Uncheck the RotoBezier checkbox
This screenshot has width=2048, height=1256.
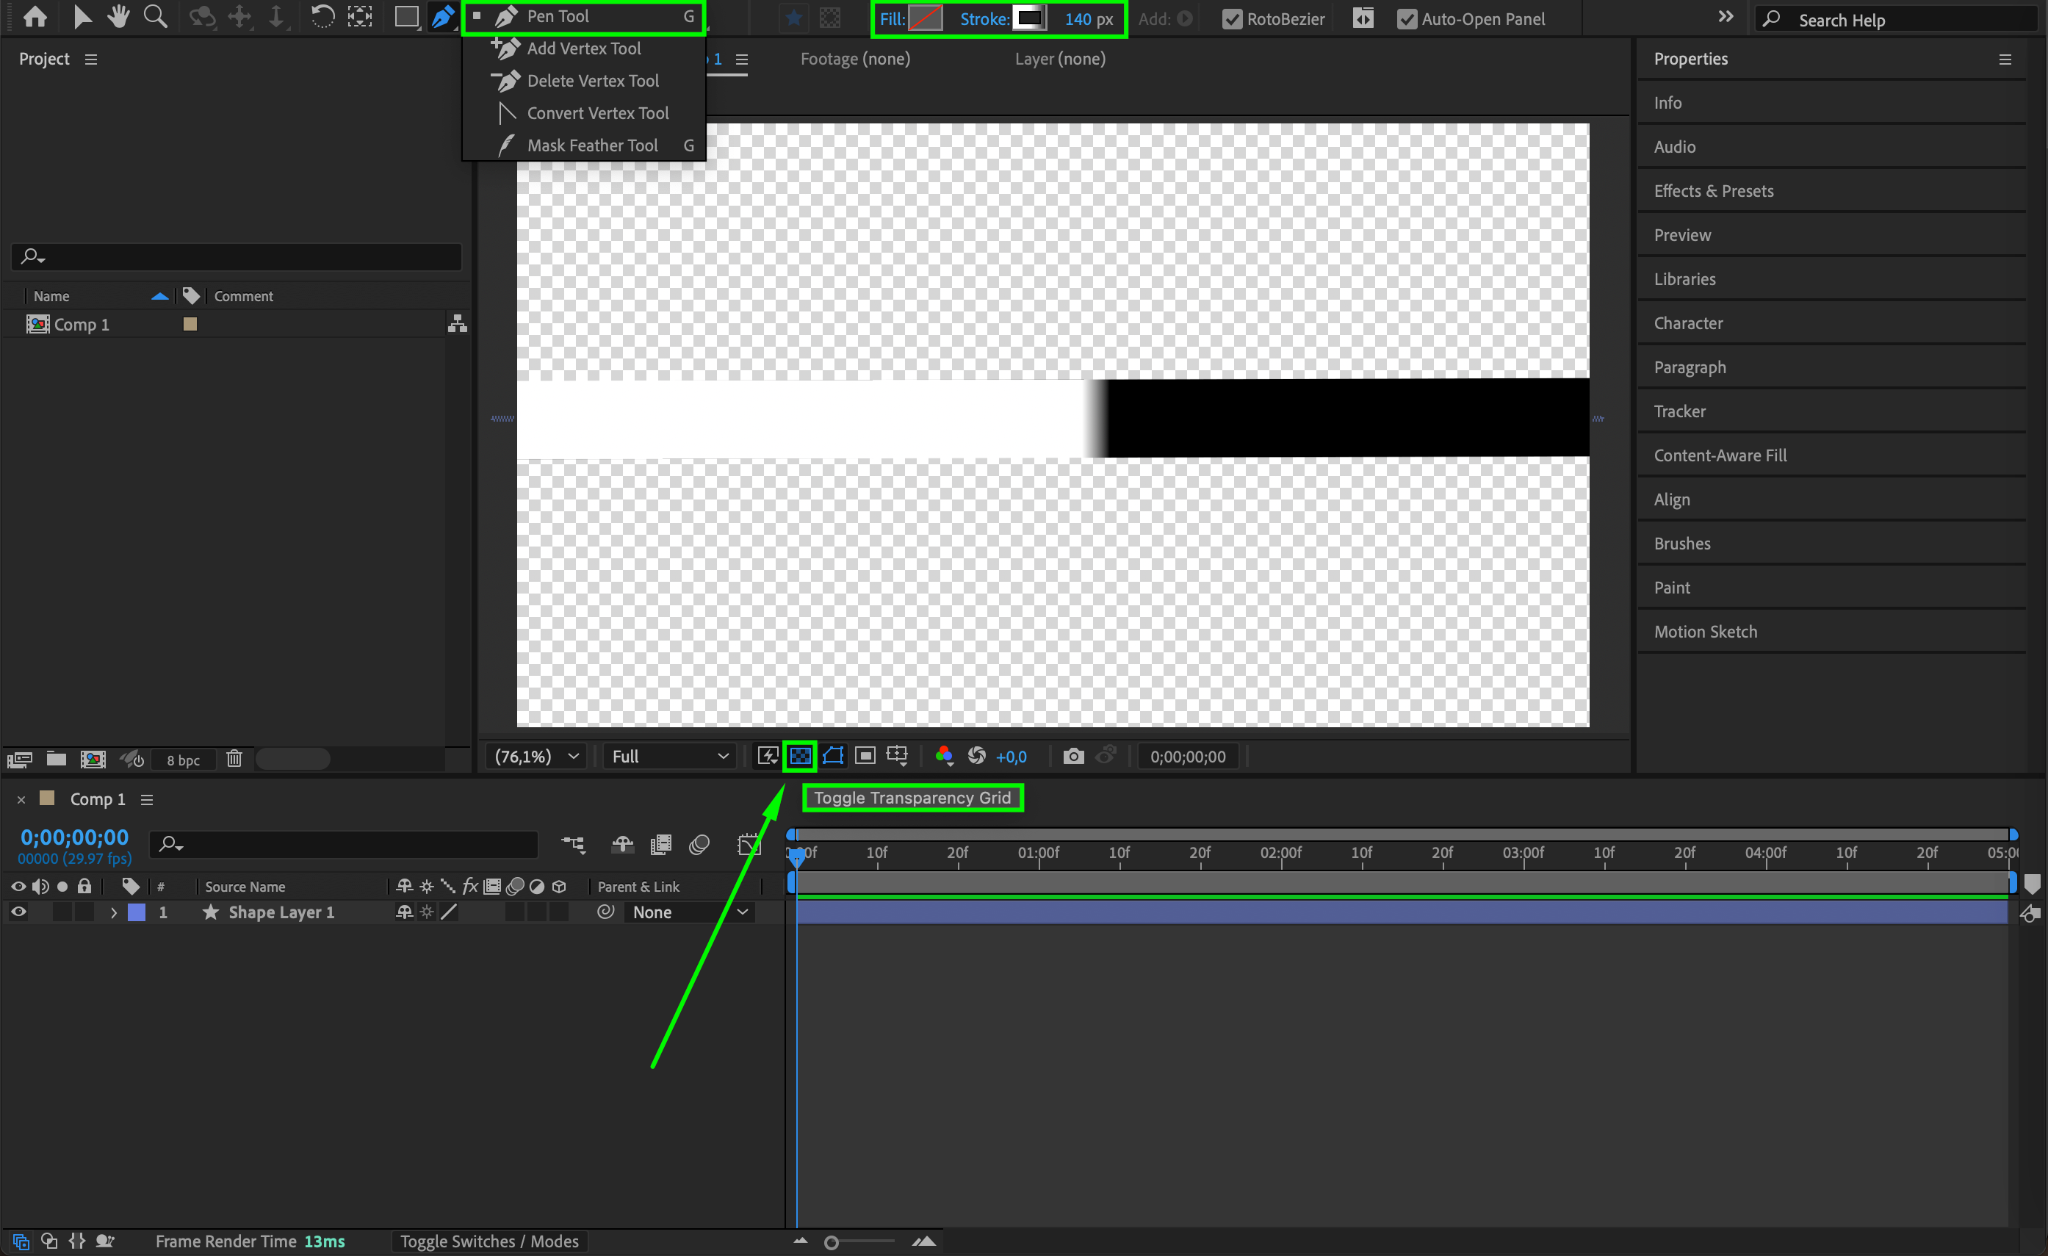[1232, 19]
